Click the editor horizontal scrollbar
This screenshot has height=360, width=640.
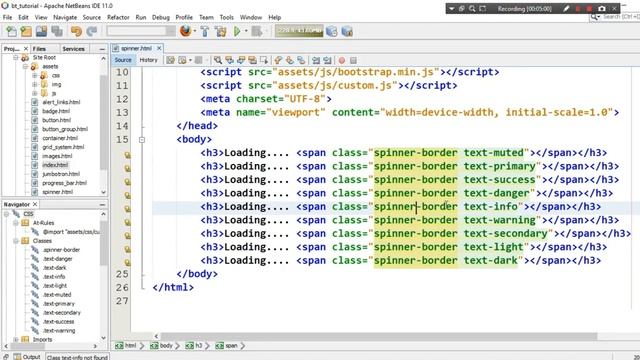379,336
